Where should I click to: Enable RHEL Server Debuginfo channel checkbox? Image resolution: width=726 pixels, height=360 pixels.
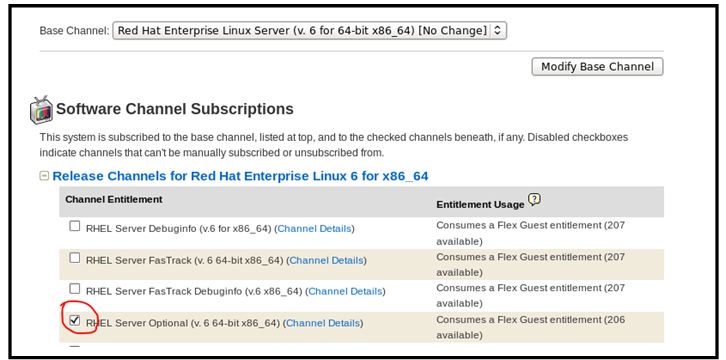pos(75,226)
